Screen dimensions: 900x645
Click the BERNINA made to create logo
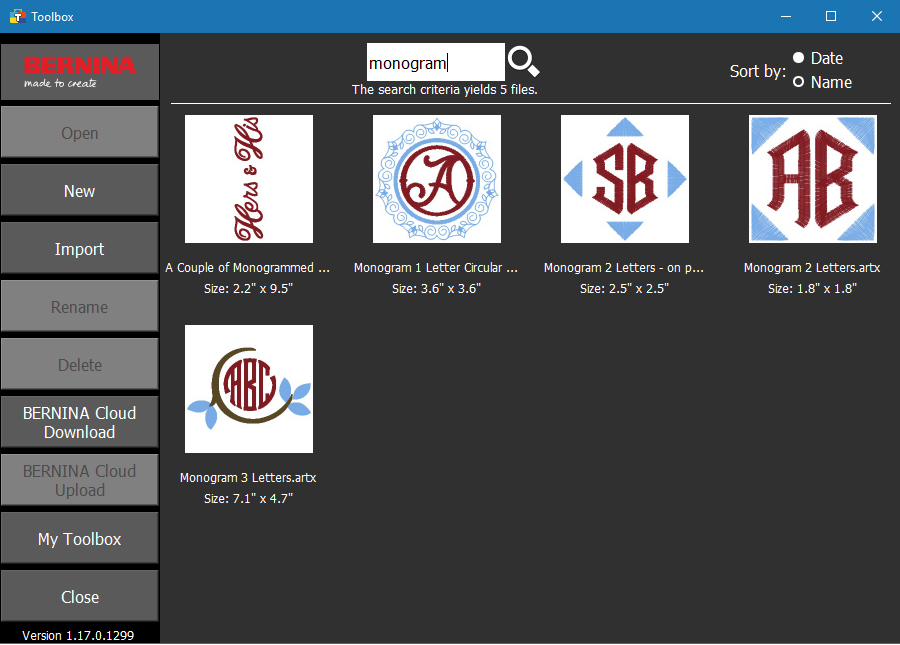[x=80, y=72]
